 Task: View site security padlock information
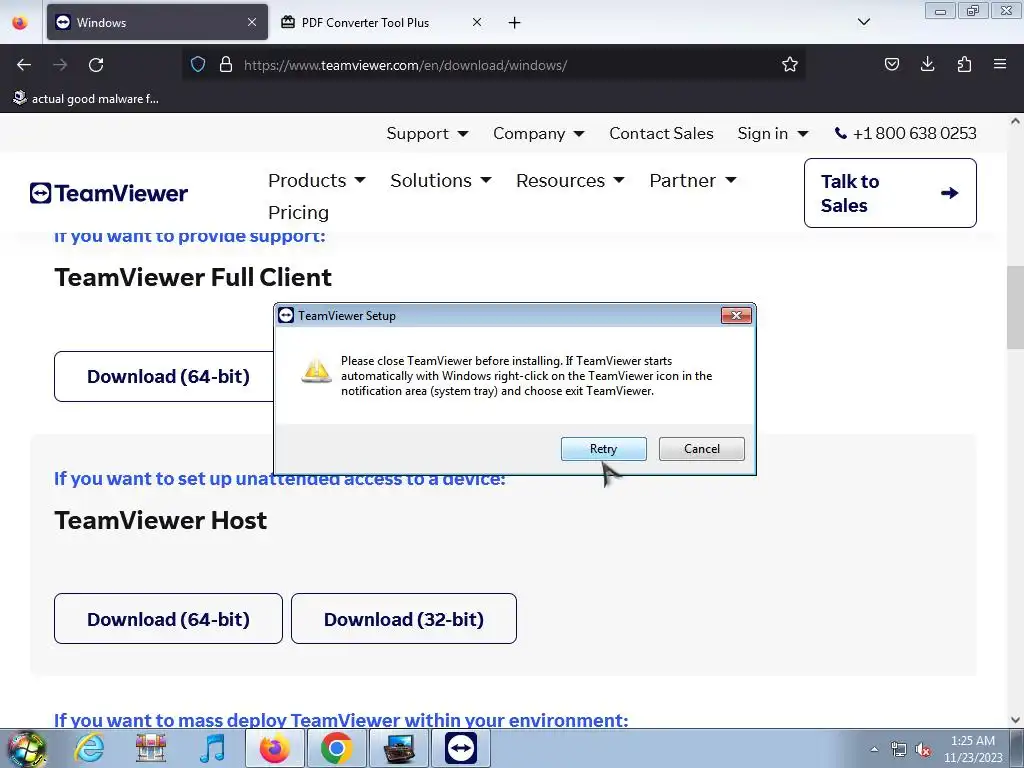(226, 65)
